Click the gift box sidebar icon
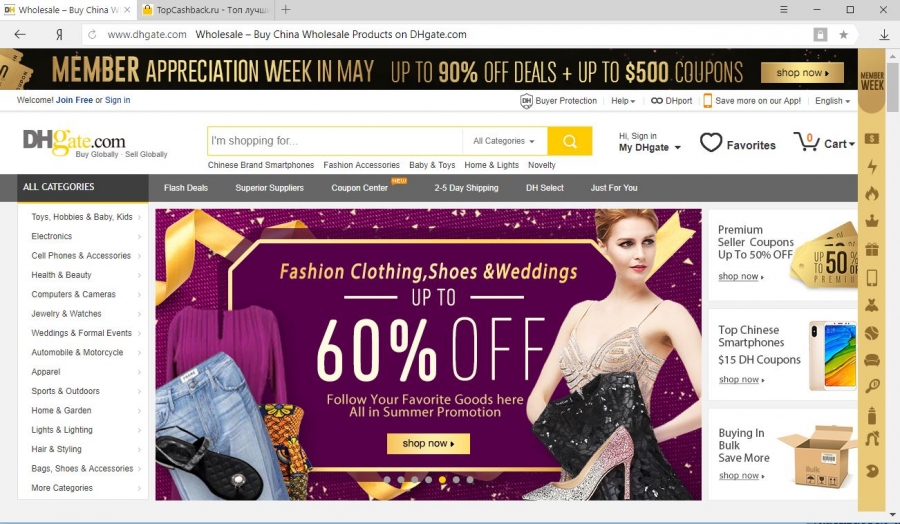Screen dimensions: 900x524 pos(872,250)
